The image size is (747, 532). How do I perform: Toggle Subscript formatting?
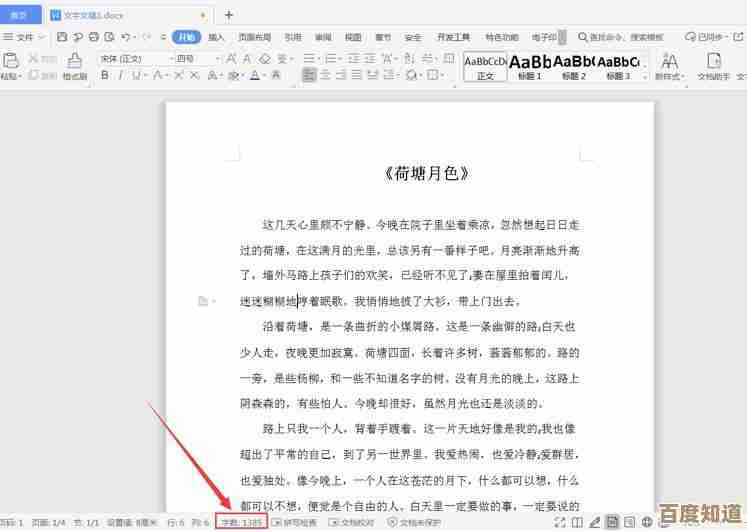point(194,75)
